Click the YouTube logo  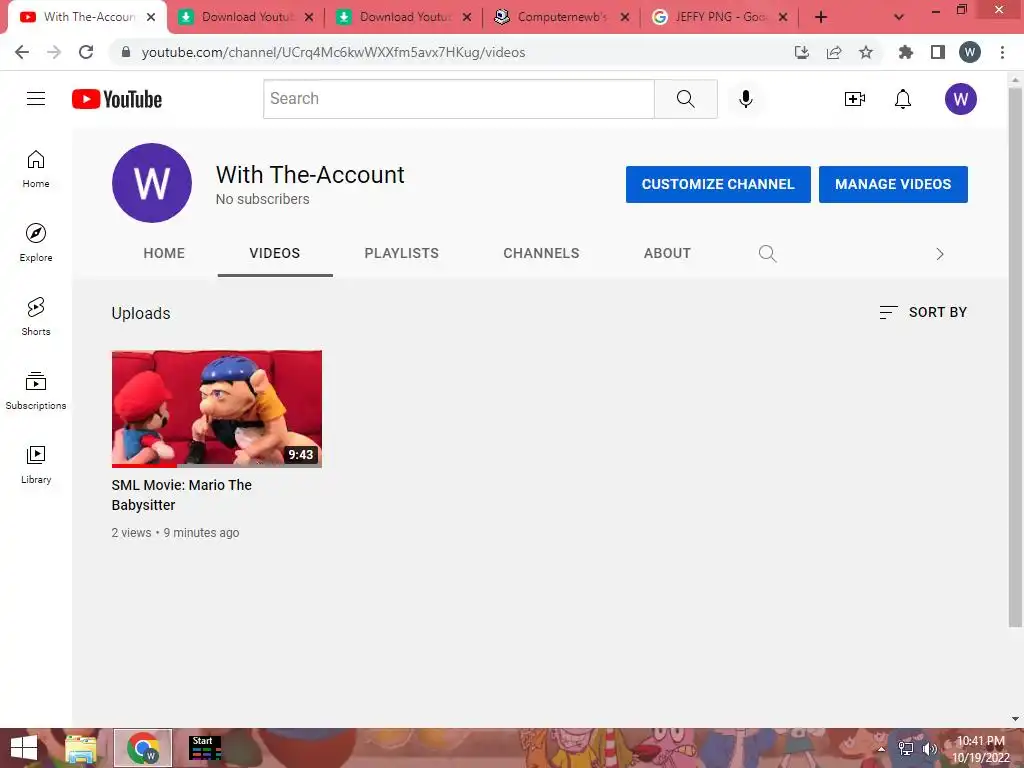click(117, 99)
